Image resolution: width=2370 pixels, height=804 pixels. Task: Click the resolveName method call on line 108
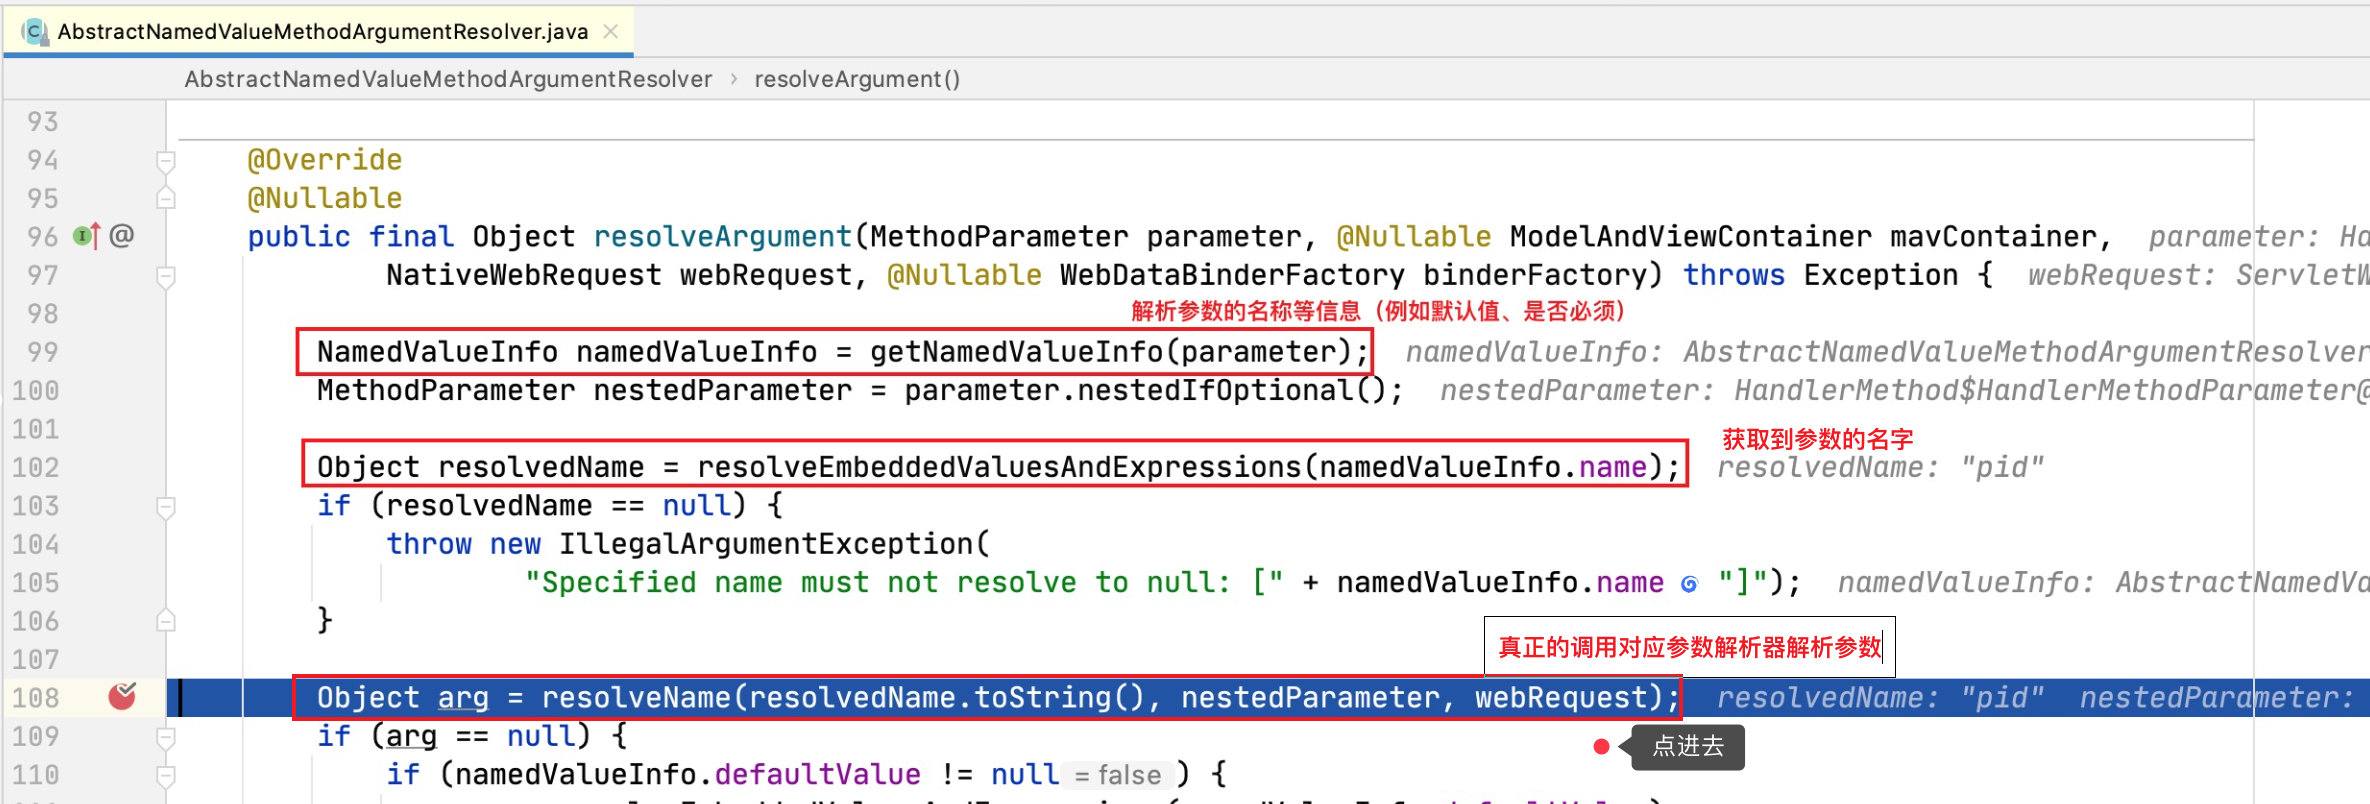pos(636,698)
